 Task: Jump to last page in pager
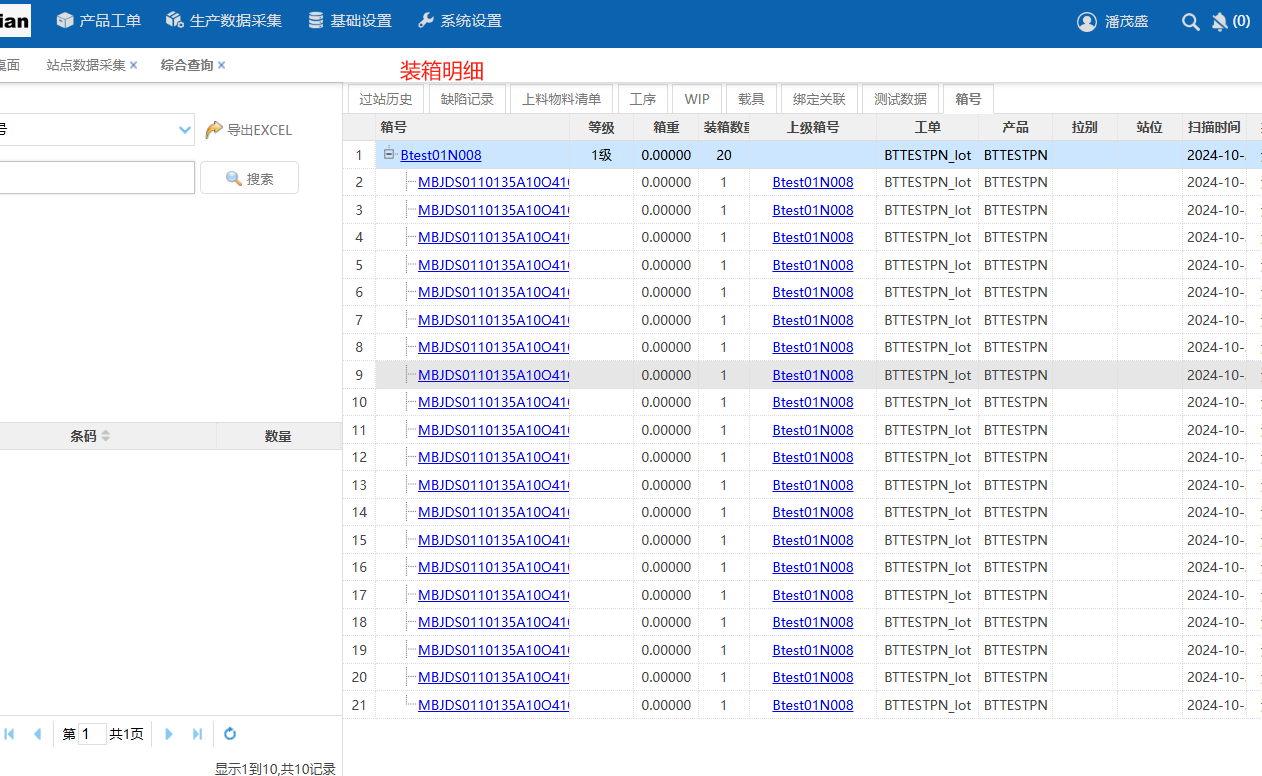pos(197,734)
